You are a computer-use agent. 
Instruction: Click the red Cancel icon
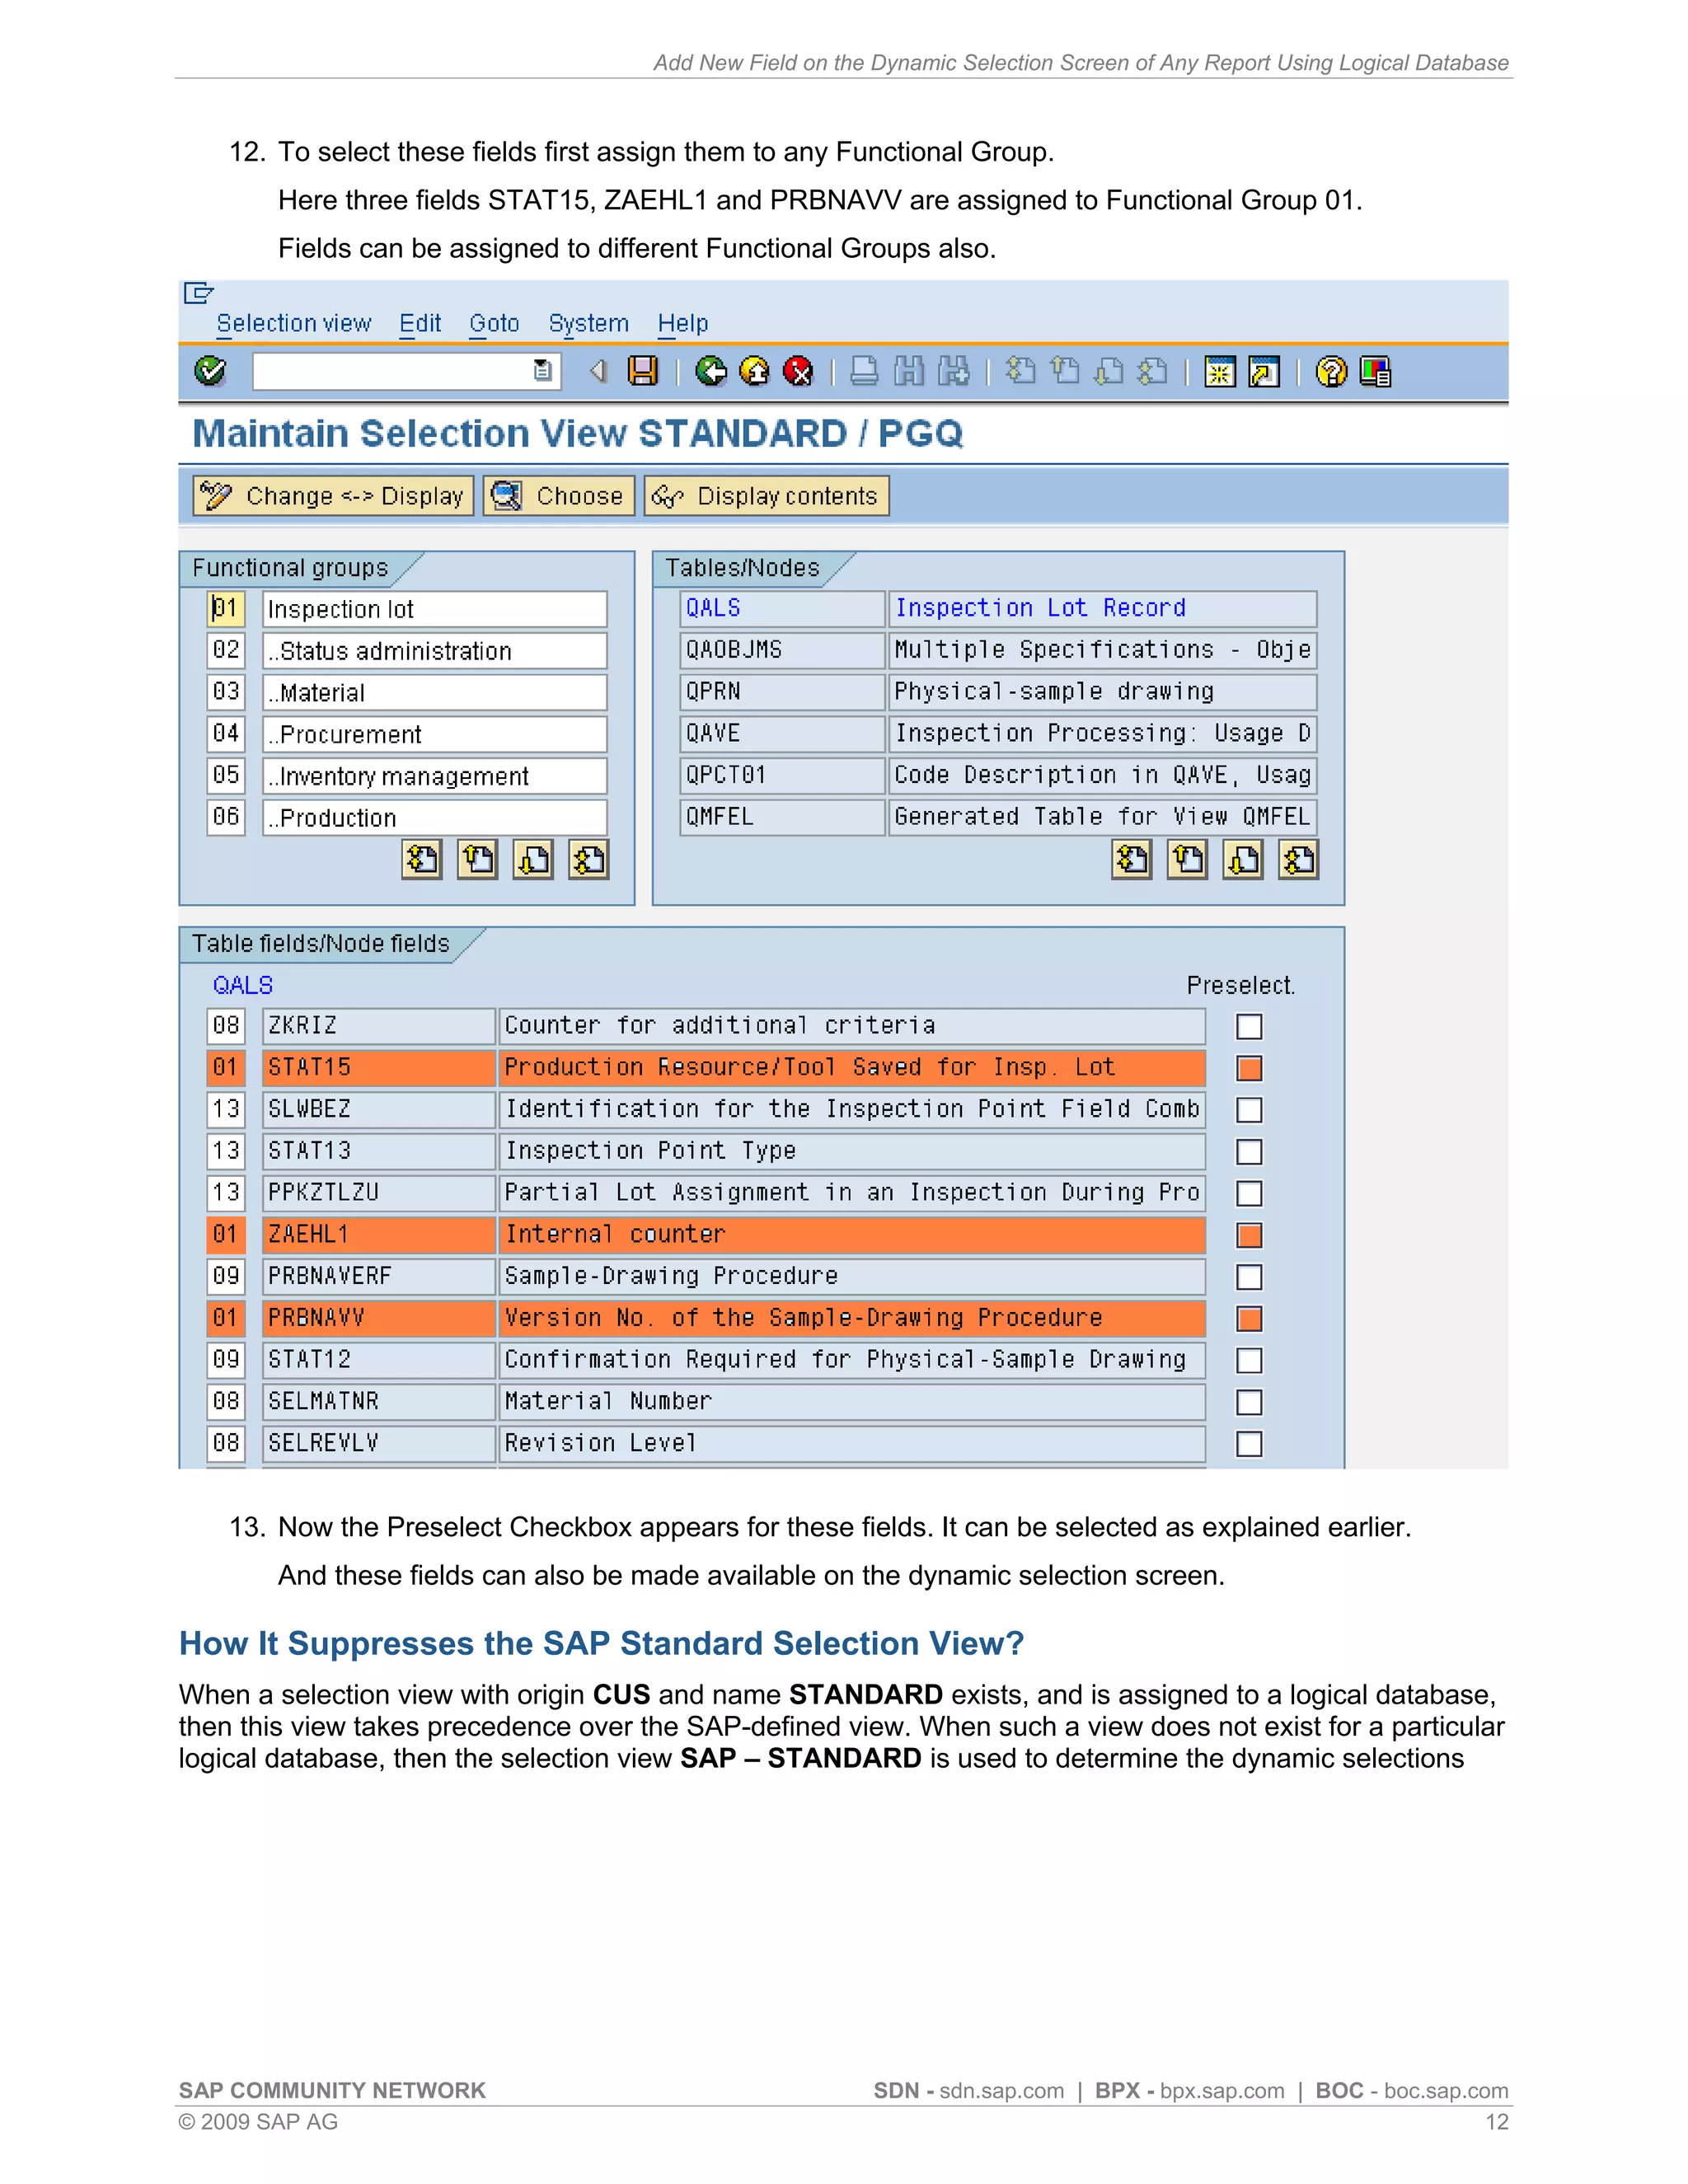[x=798, y=372]
